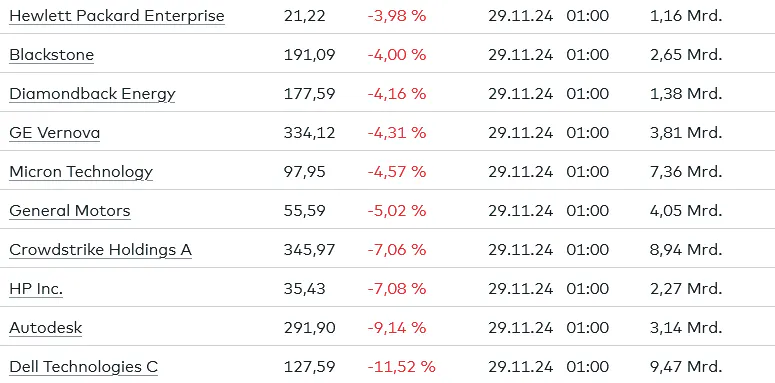Screen dimensions: 775x383
Task: Click General Motors' price 55,59
Action: [304, 211]
